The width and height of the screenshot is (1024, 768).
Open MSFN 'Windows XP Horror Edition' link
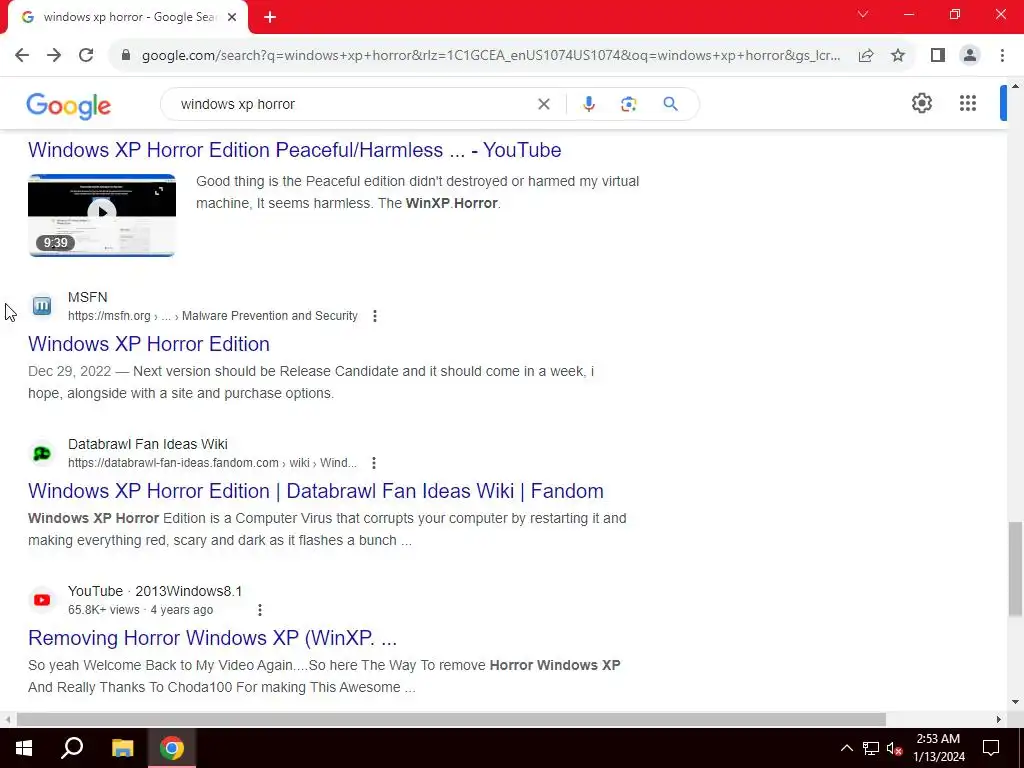pos(149,344)
